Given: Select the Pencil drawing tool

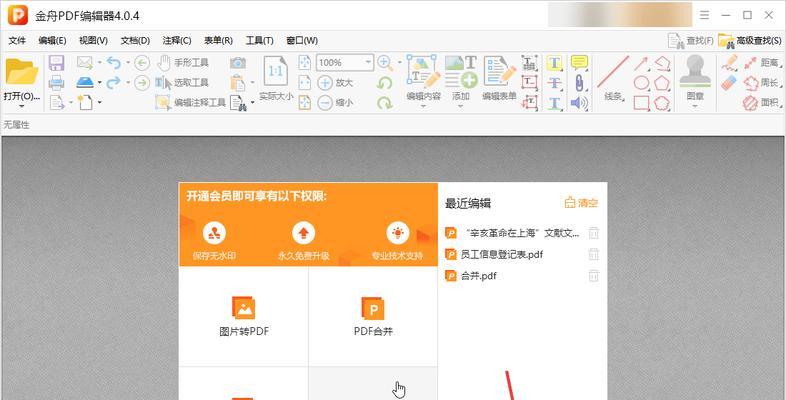Looking at the screenshot, I should coord(730,63).
